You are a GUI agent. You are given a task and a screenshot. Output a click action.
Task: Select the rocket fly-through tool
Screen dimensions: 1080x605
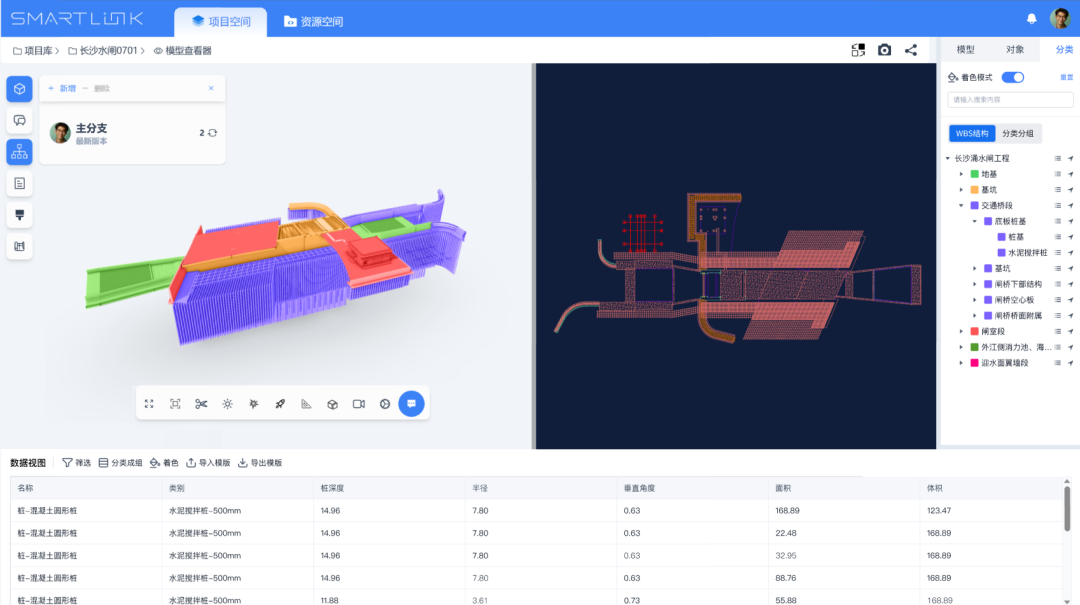coord(280,404)
